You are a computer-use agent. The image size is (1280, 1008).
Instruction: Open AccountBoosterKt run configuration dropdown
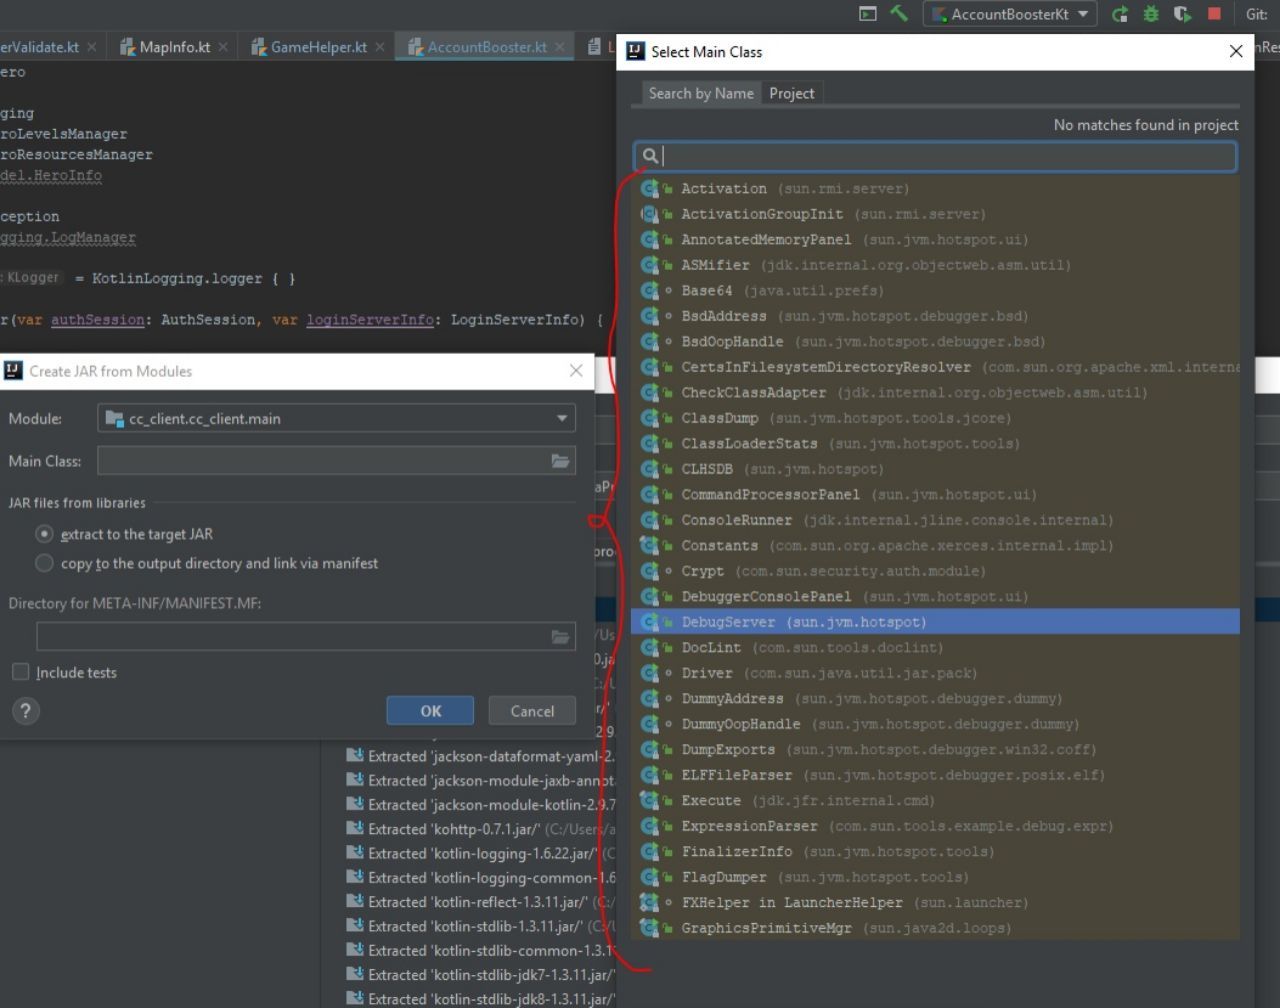pyautogui.click(x=1009, y=14)
